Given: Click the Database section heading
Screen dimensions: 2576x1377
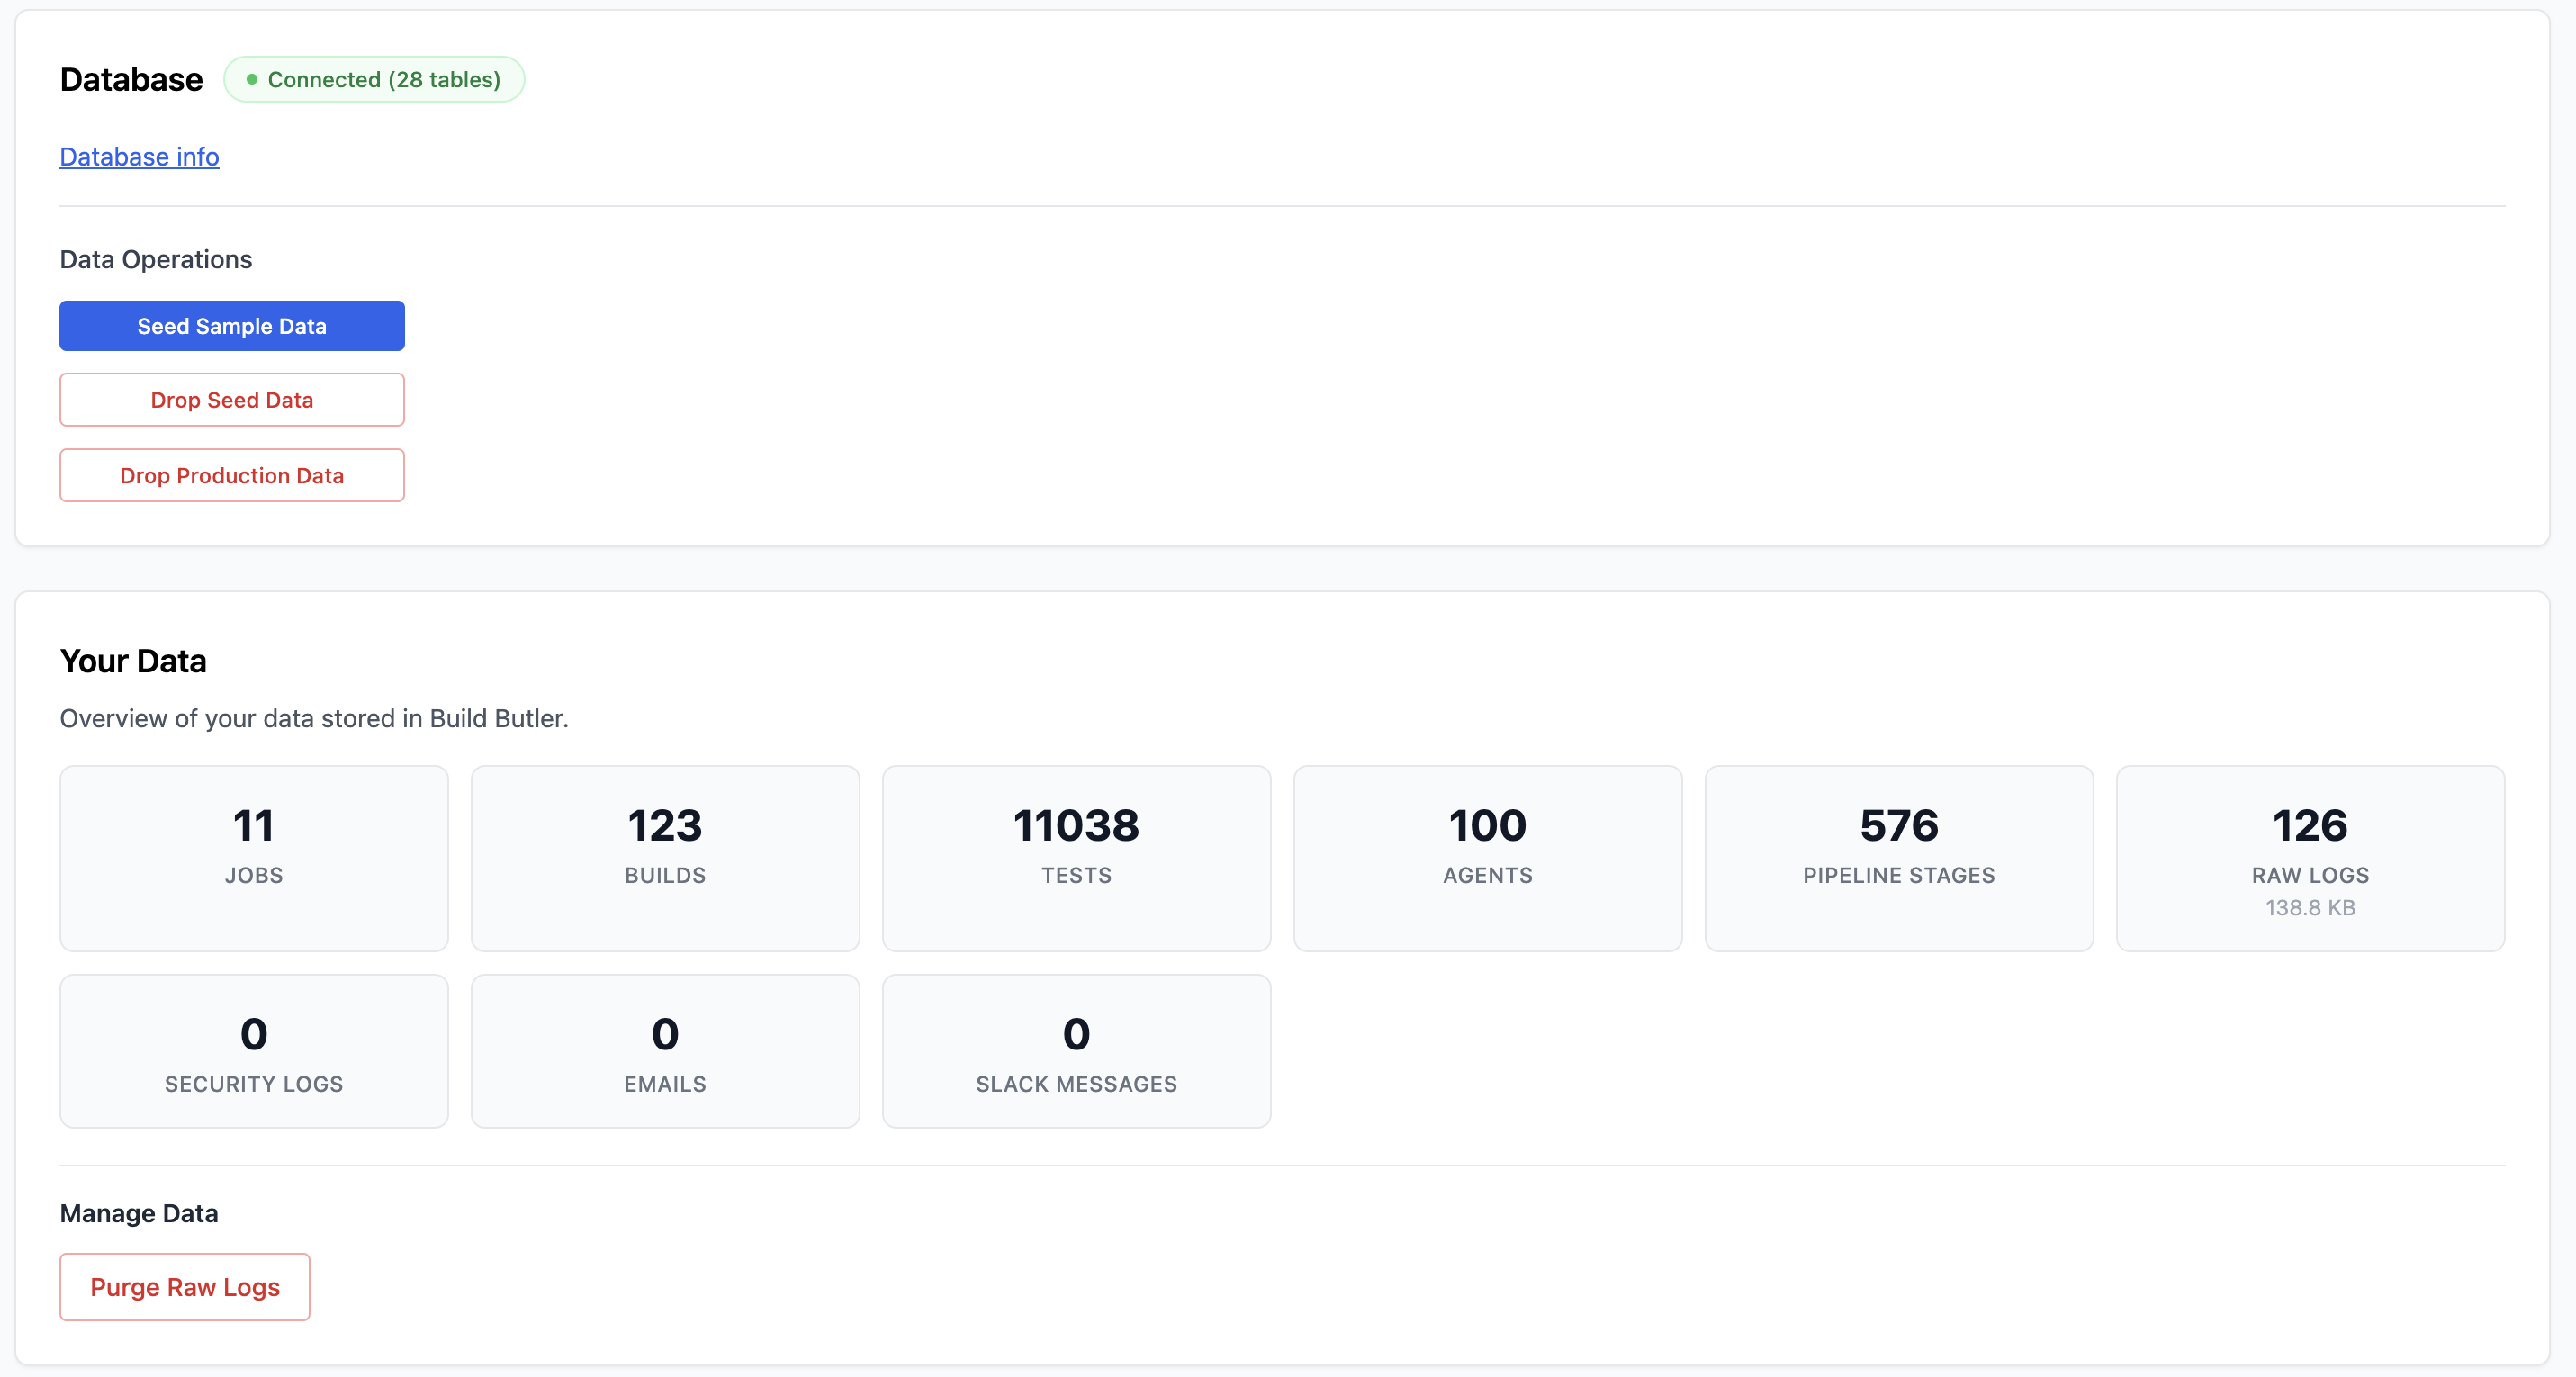Looking at the screenshot, I should tap(130, 79).
